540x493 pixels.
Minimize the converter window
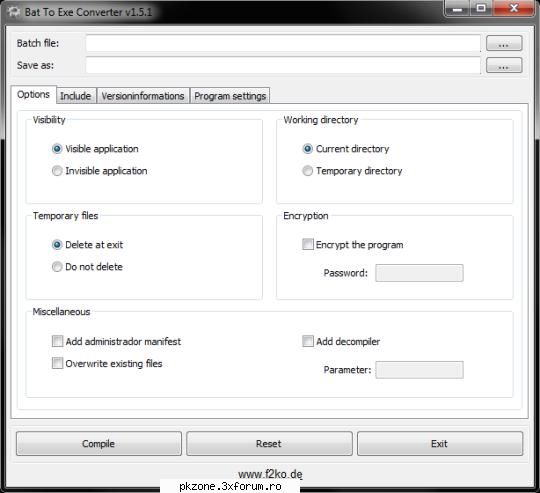(457, 8)
